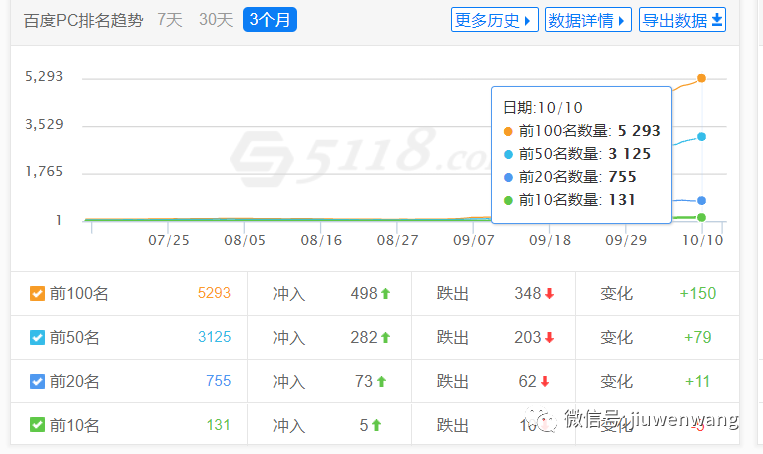
Task: Select the 3个月 range tab
Action: (270, 20)
